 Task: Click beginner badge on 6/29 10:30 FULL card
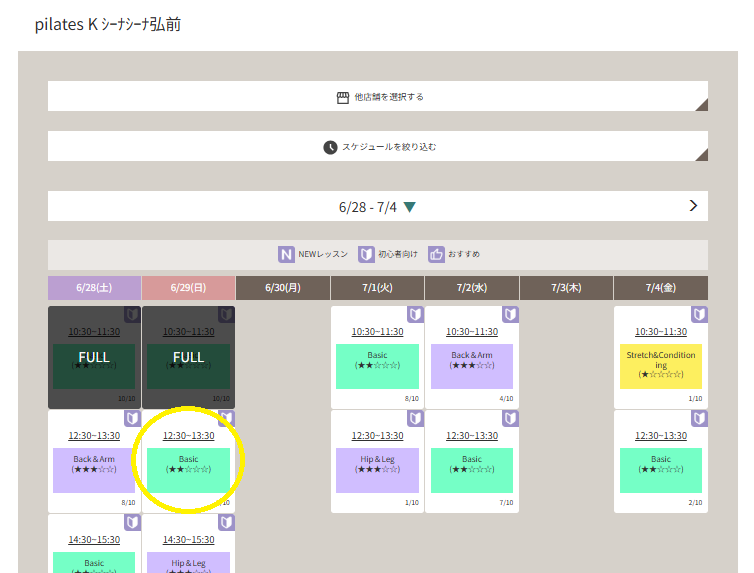(x=226, y=314)
